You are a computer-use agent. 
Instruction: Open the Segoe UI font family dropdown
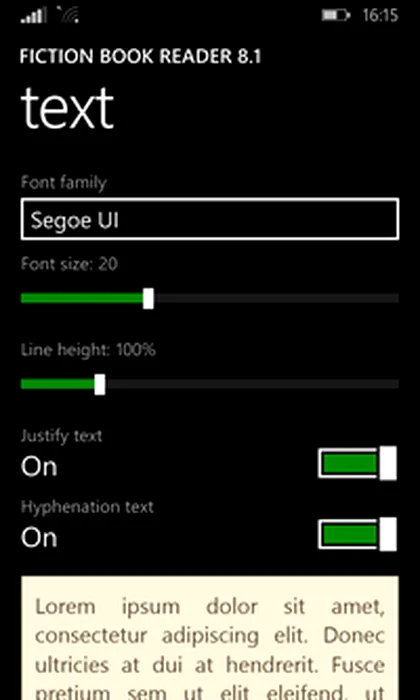click(210, 219)
